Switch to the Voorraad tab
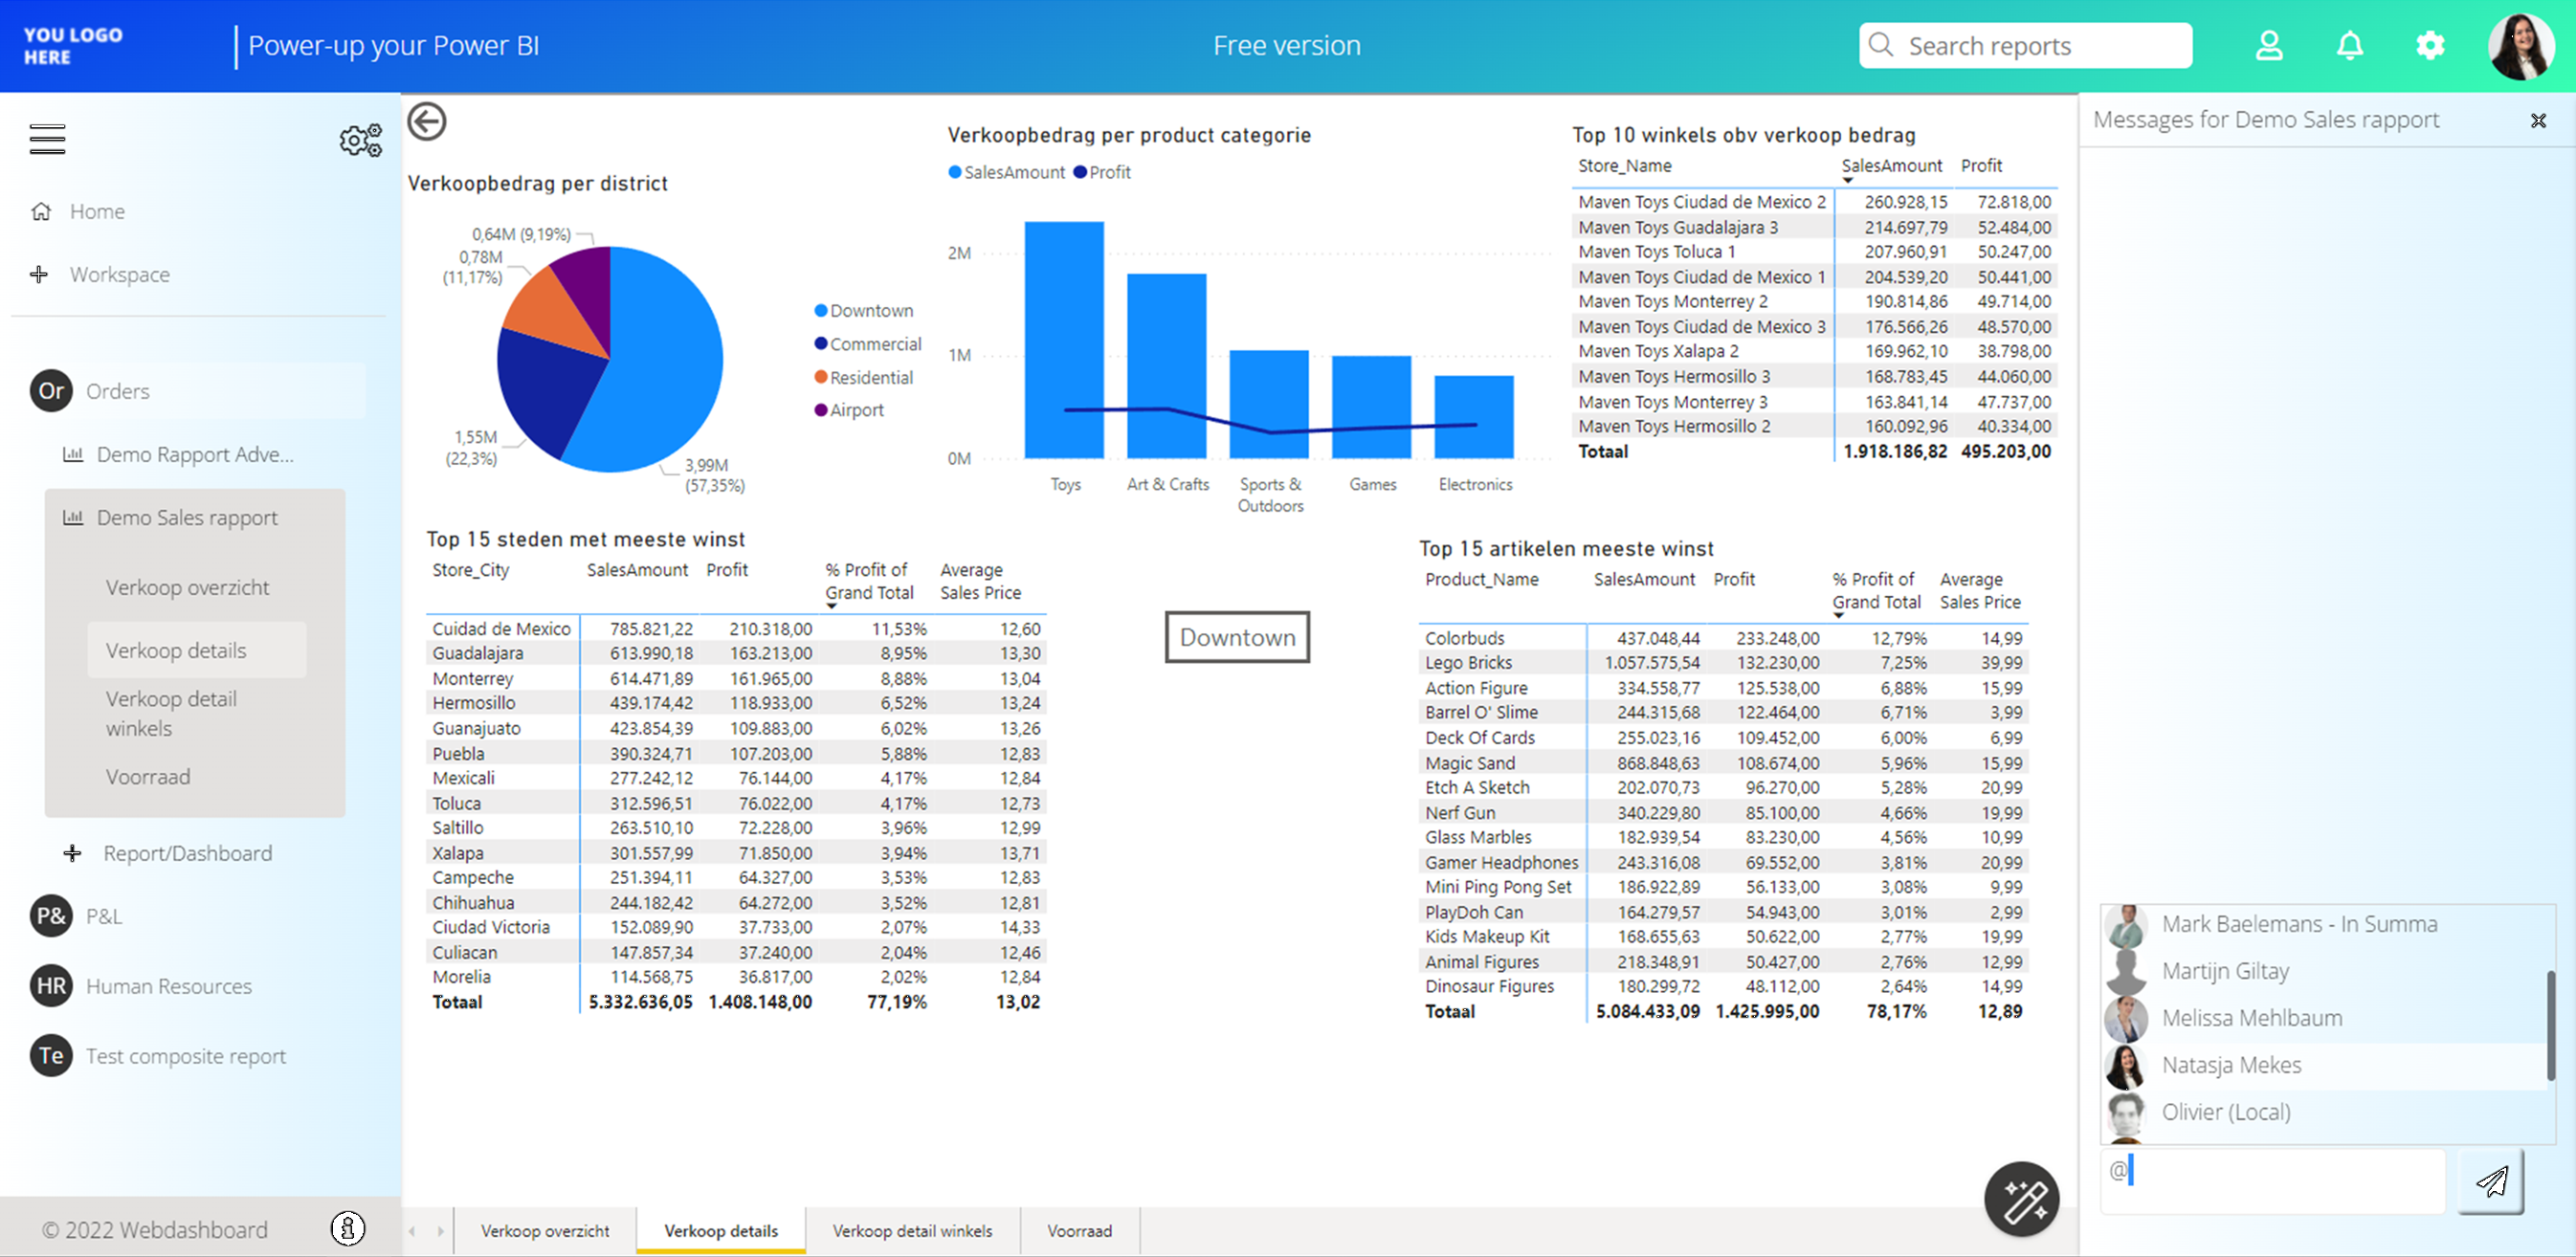 (x=1079, y=1231)
